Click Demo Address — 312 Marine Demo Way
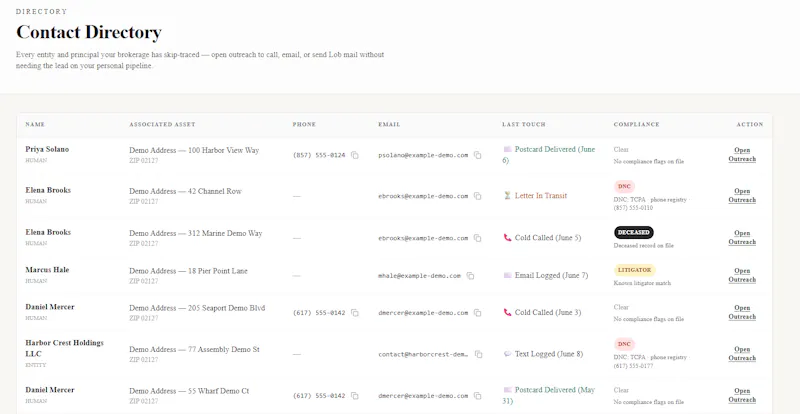This screenshot has width=800, height=414. [195, 233]
